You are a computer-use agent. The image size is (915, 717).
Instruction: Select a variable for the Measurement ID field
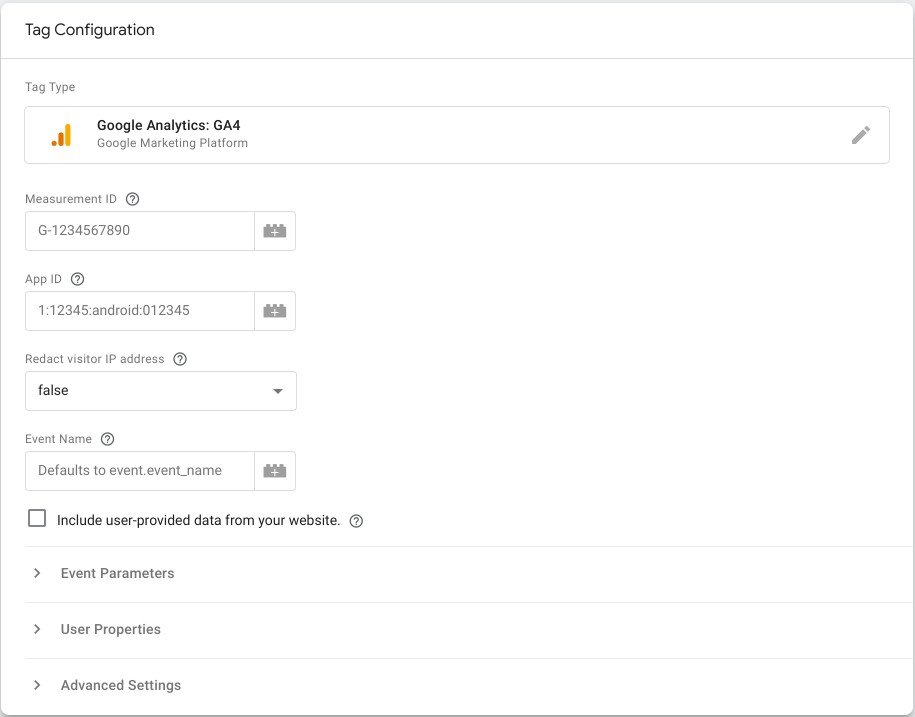point(275,231)
